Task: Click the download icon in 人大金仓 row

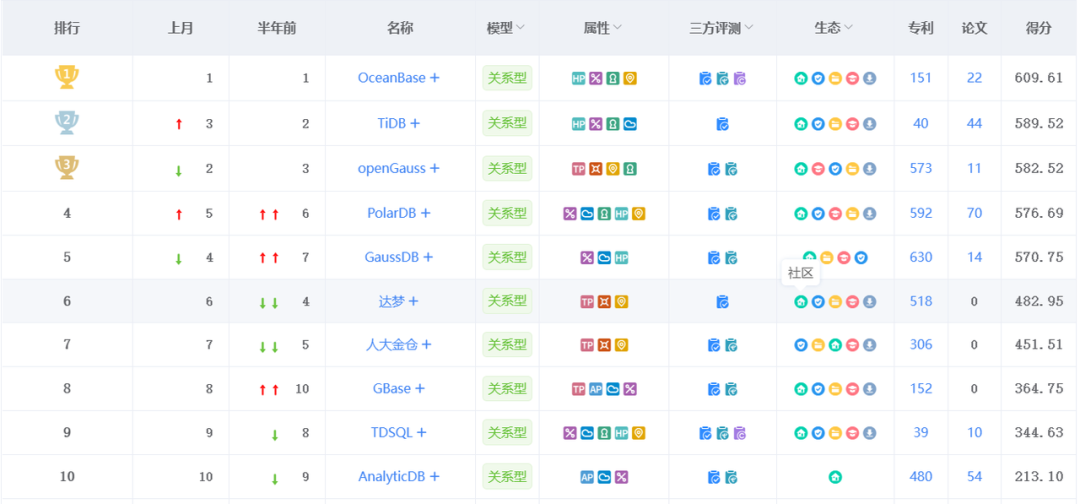Action: [x=870, y=345]
